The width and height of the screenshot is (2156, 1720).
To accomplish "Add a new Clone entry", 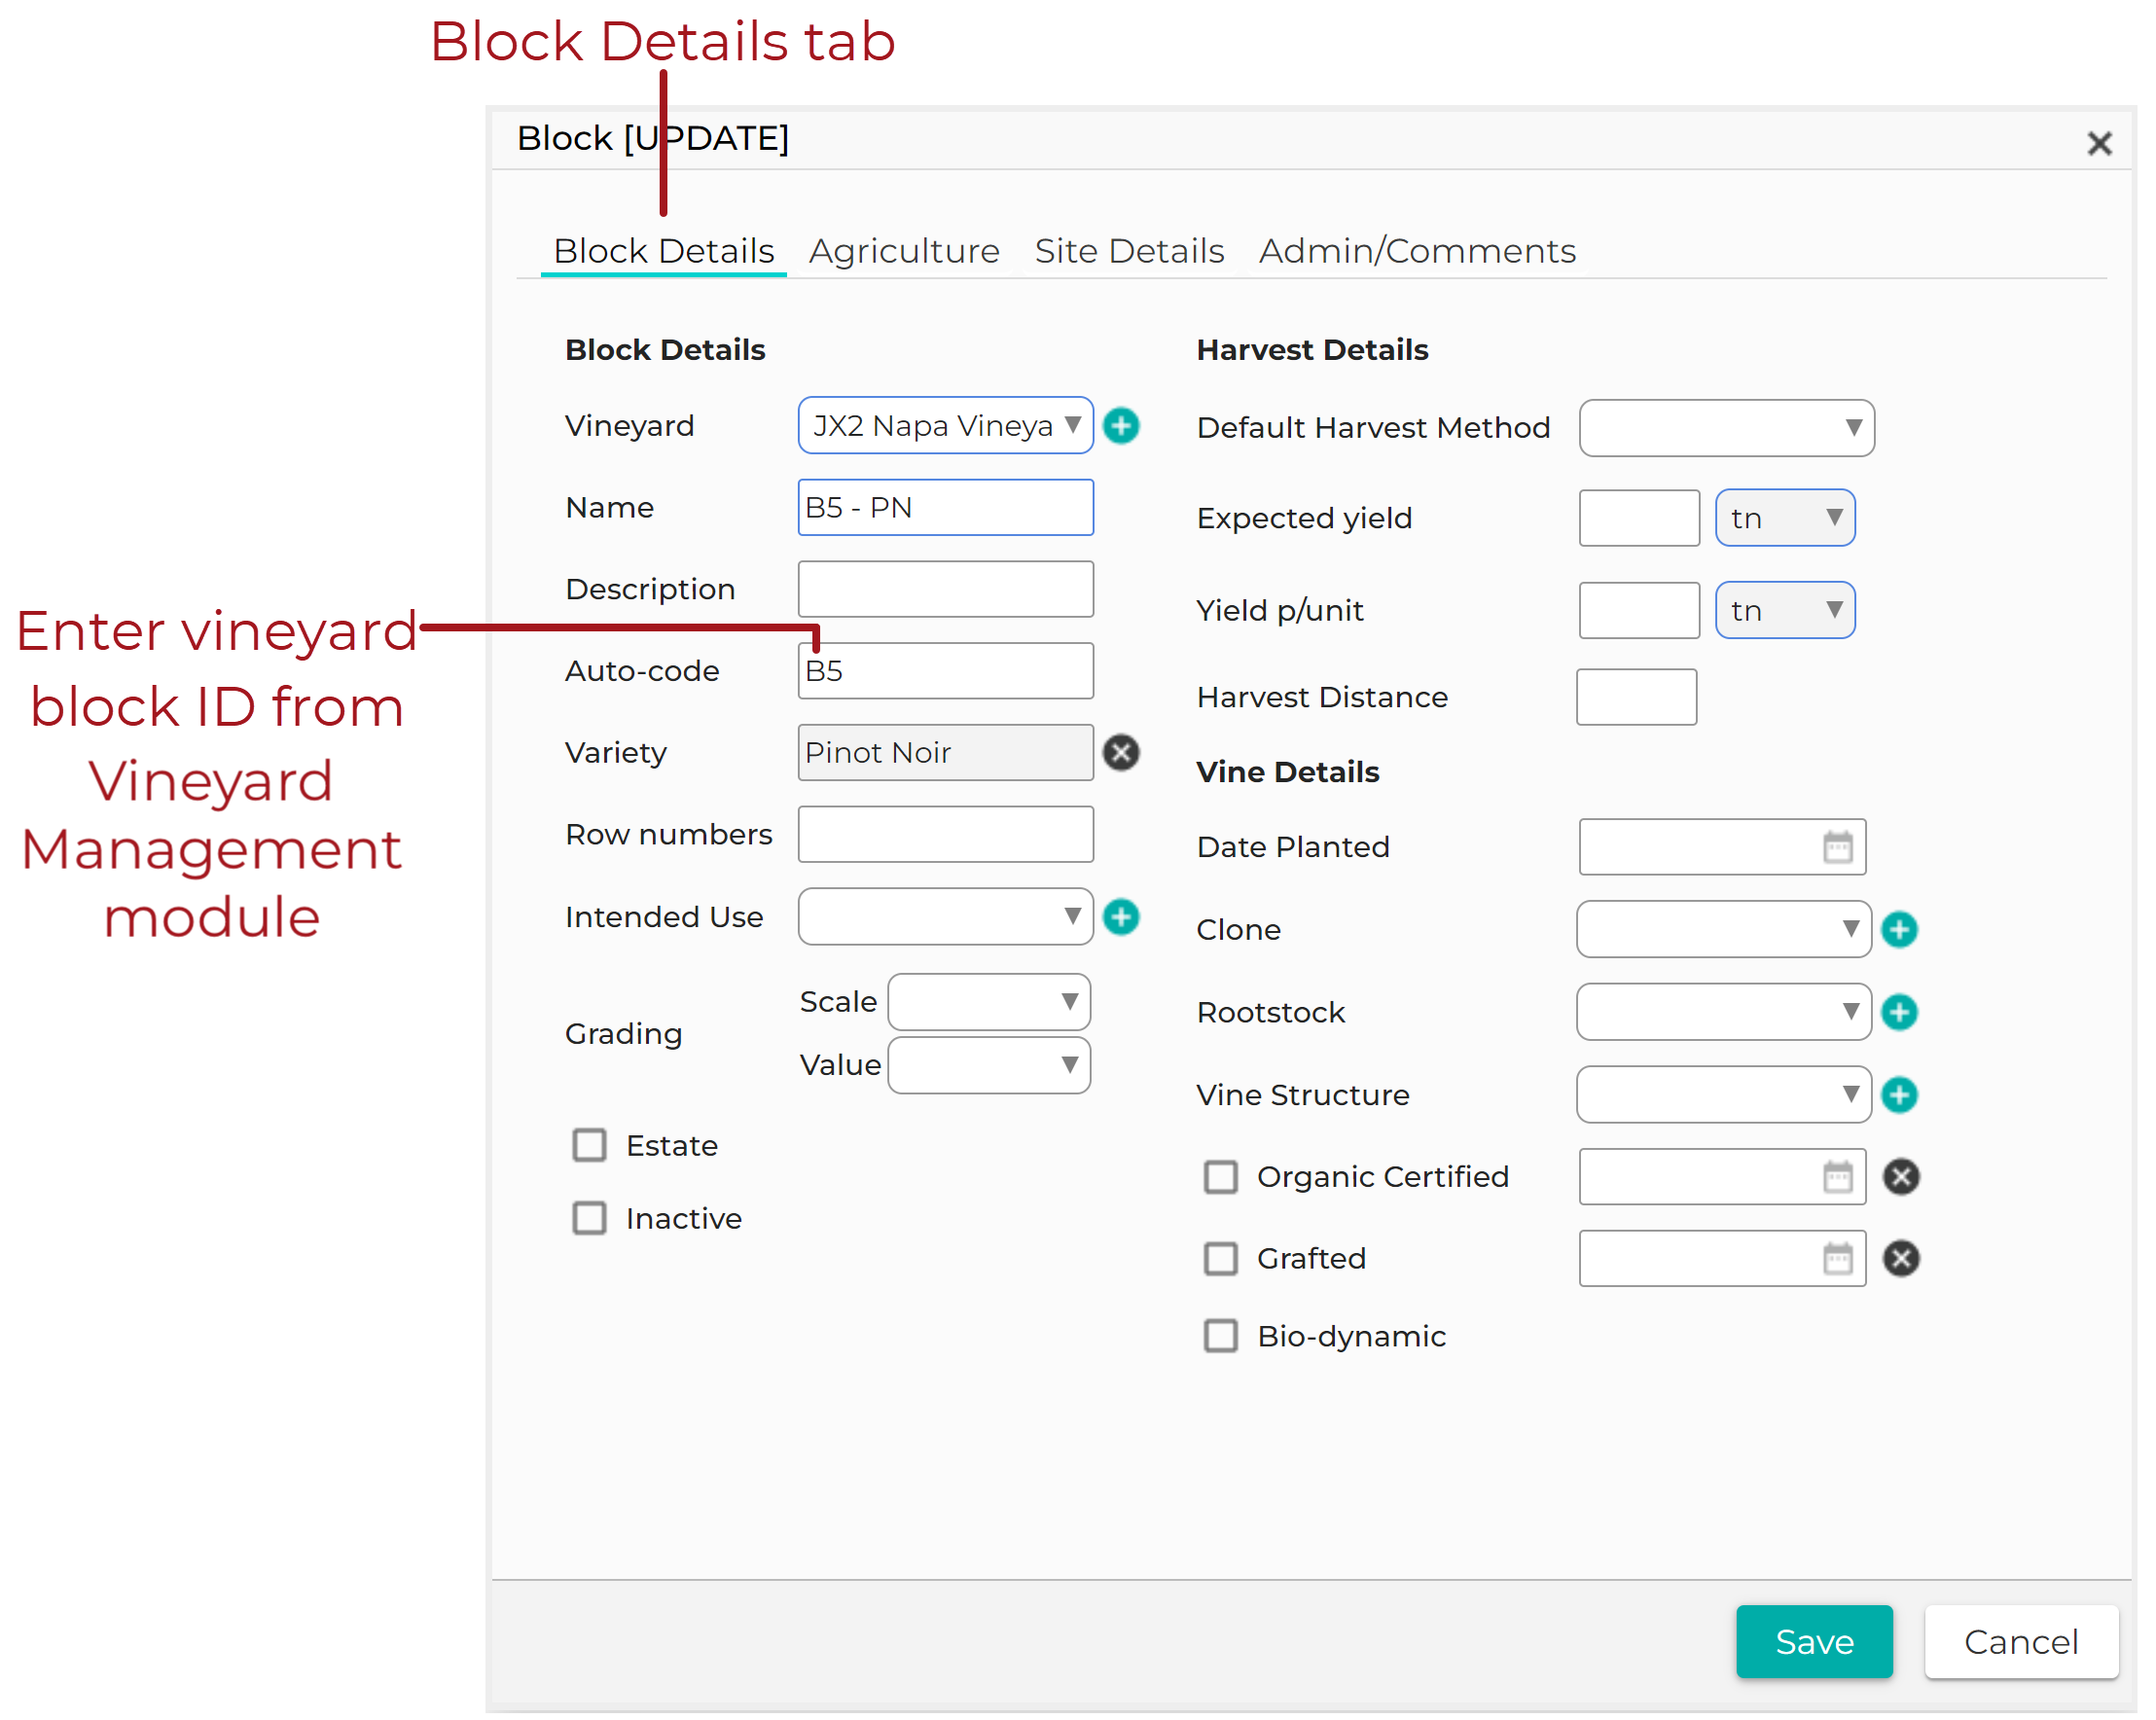I will [x=1899, y=930].
